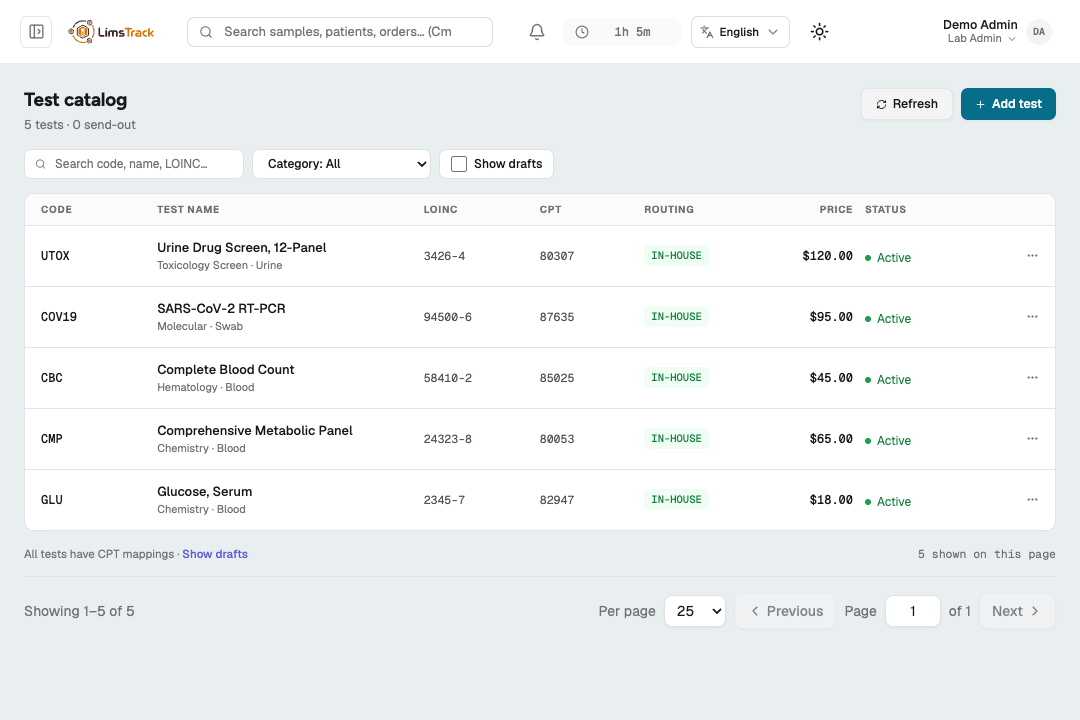Viewport: 1080px width, 720px height.
Task: Go to the Next page
Action: coord(1017,611)
